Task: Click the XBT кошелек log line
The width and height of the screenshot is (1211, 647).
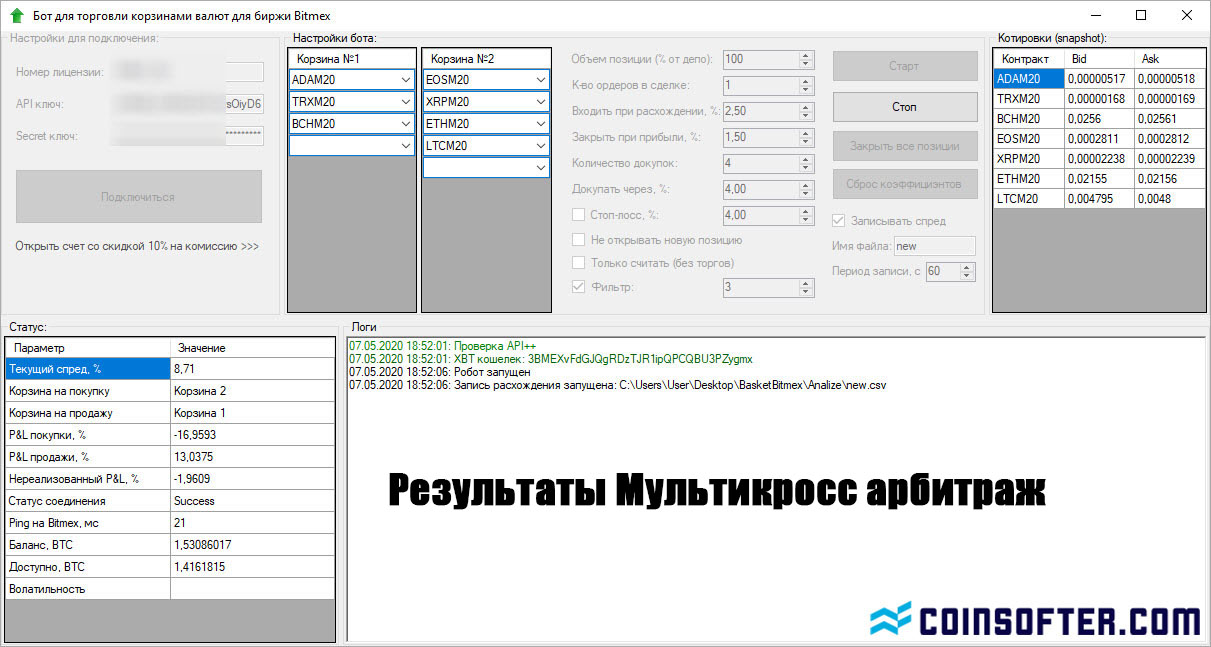Action: pyautogui.click(x=551, y=358)
